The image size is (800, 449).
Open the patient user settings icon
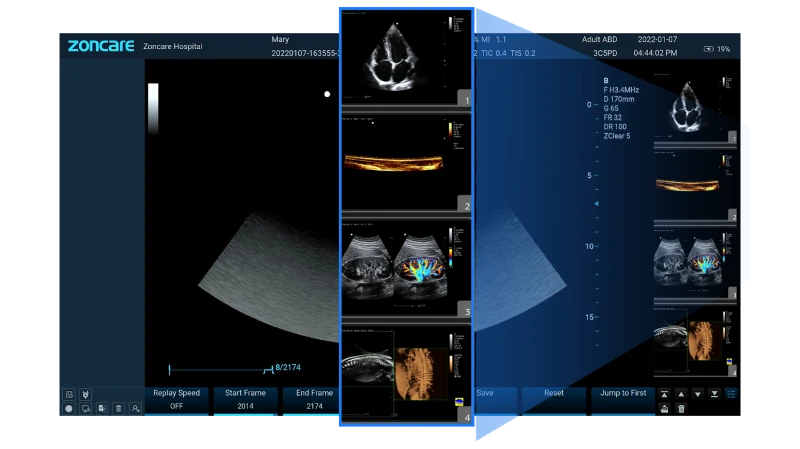tap(135, 408)
